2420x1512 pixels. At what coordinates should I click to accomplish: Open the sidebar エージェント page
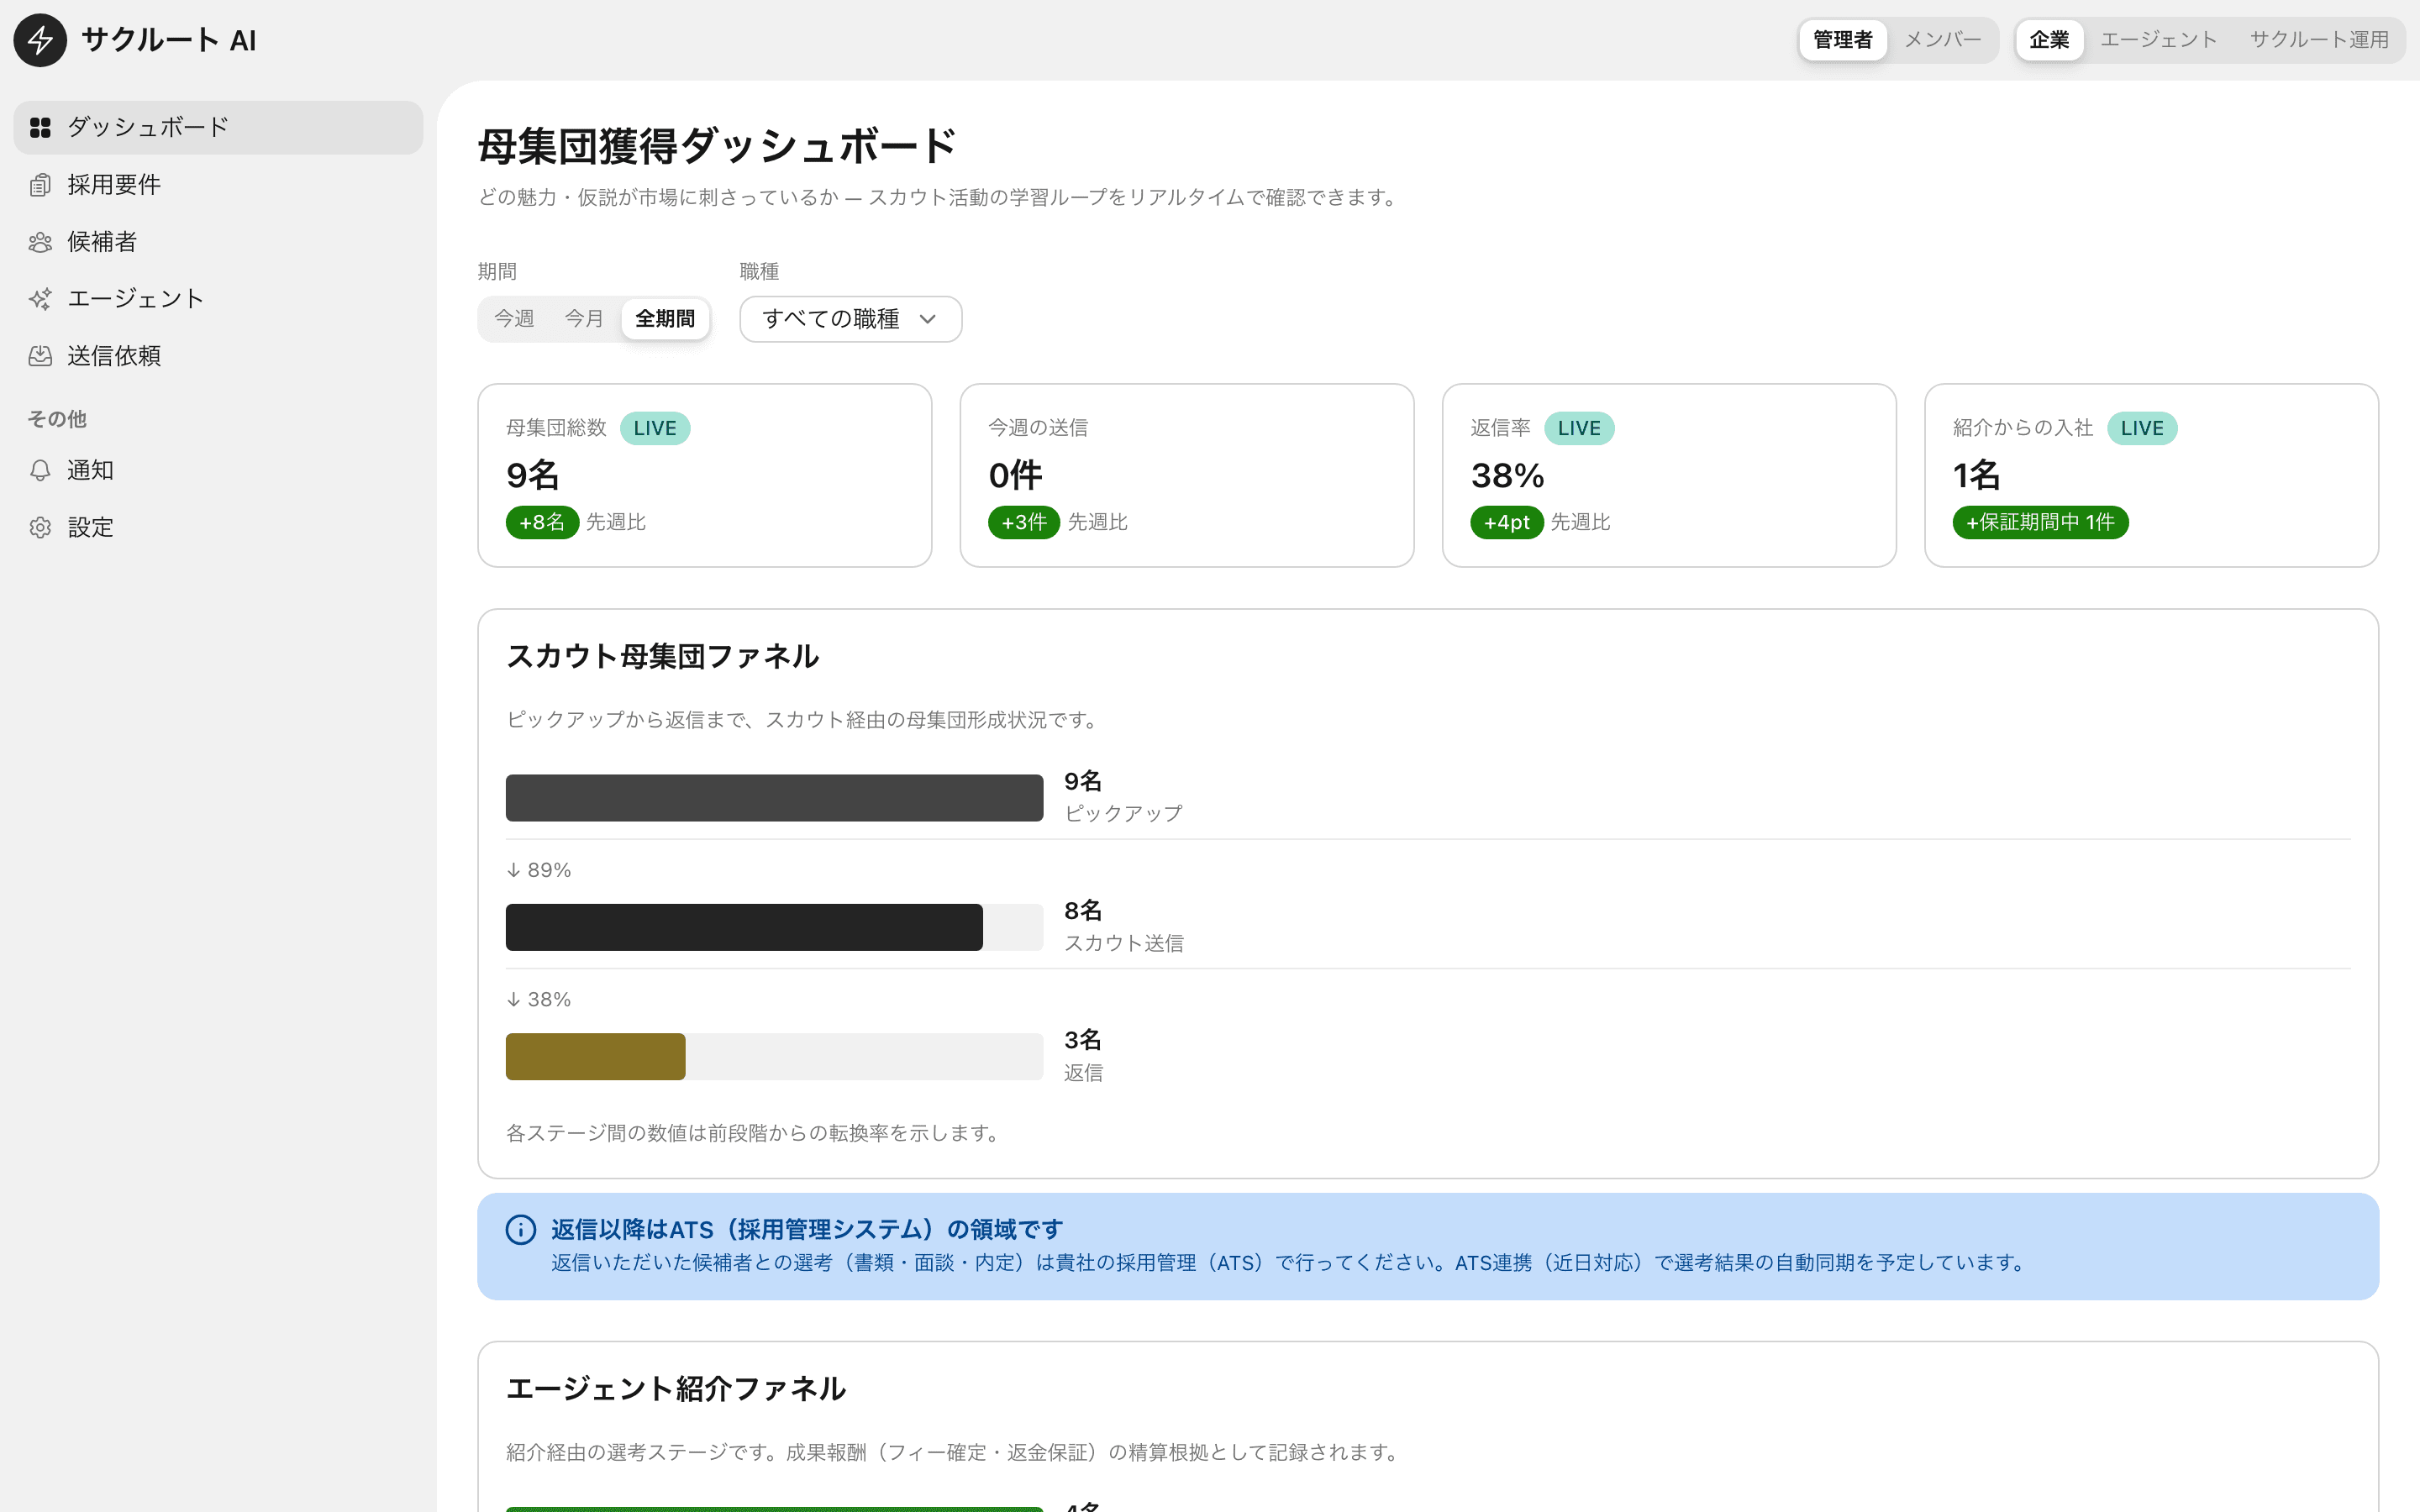(218, 299)
